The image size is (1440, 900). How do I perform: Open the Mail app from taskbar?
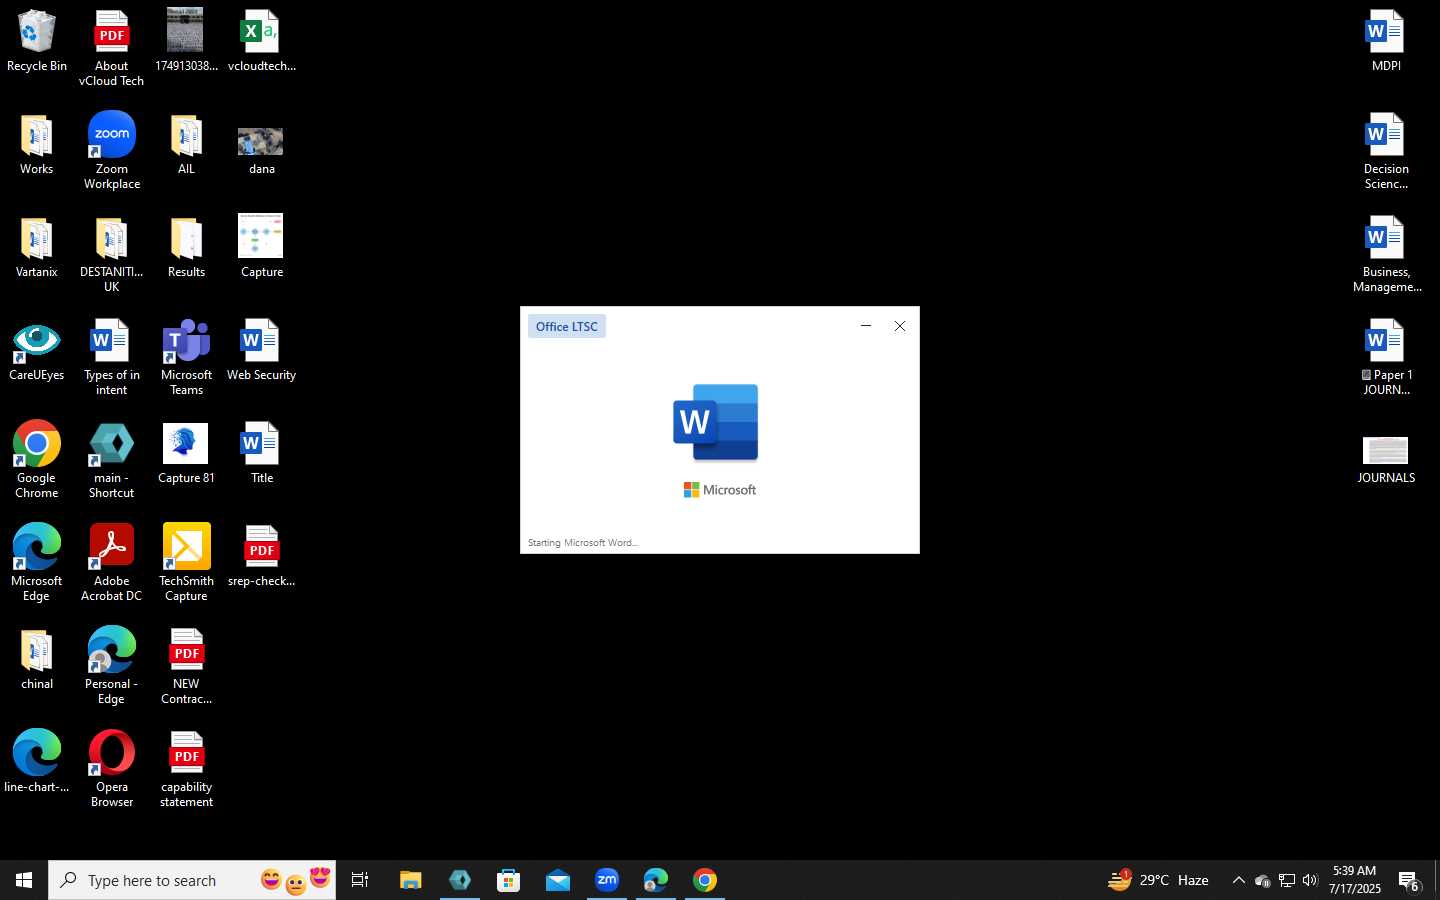557,880
